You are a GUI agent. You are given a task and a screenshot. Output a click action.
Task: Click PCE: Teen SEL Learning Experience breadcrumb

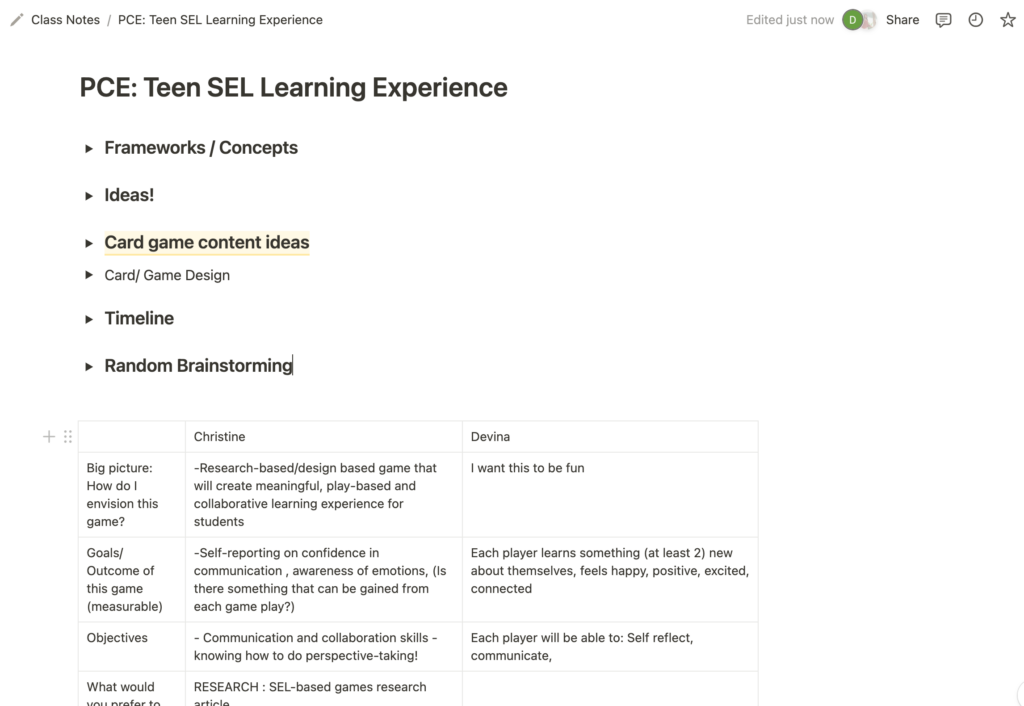[220, 20]
